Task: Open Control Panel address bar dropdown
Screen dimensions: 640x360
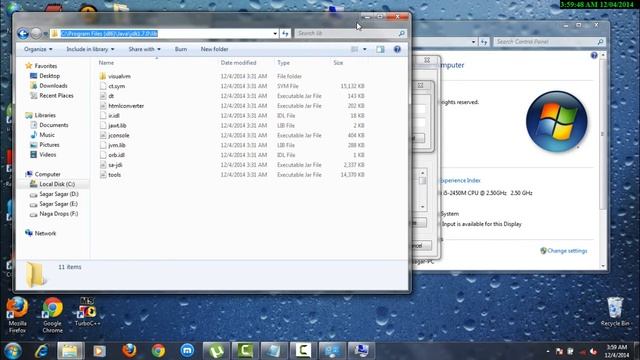Action: [473, 42]
